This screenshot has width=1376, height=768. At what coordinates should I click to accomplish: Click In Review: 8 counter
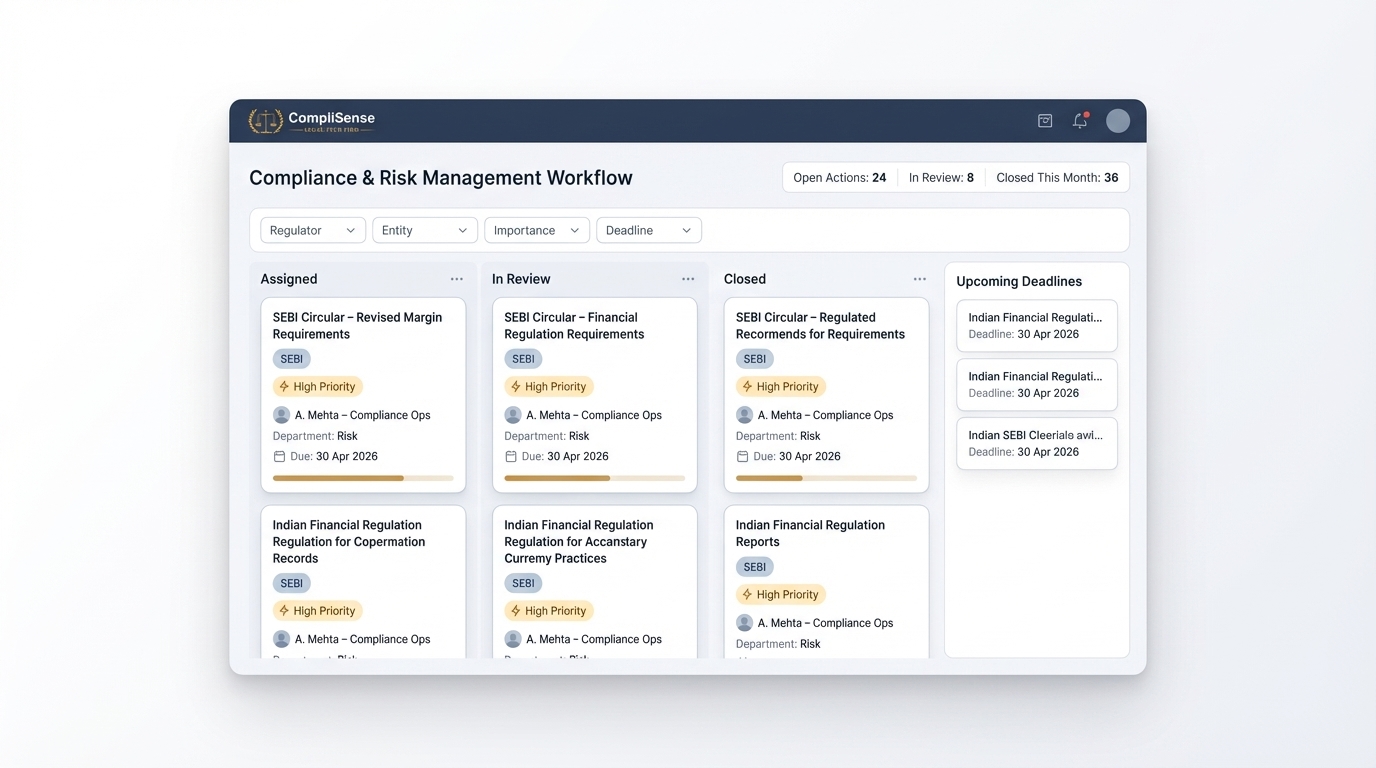pyautogui.click(x=941, y=177)
